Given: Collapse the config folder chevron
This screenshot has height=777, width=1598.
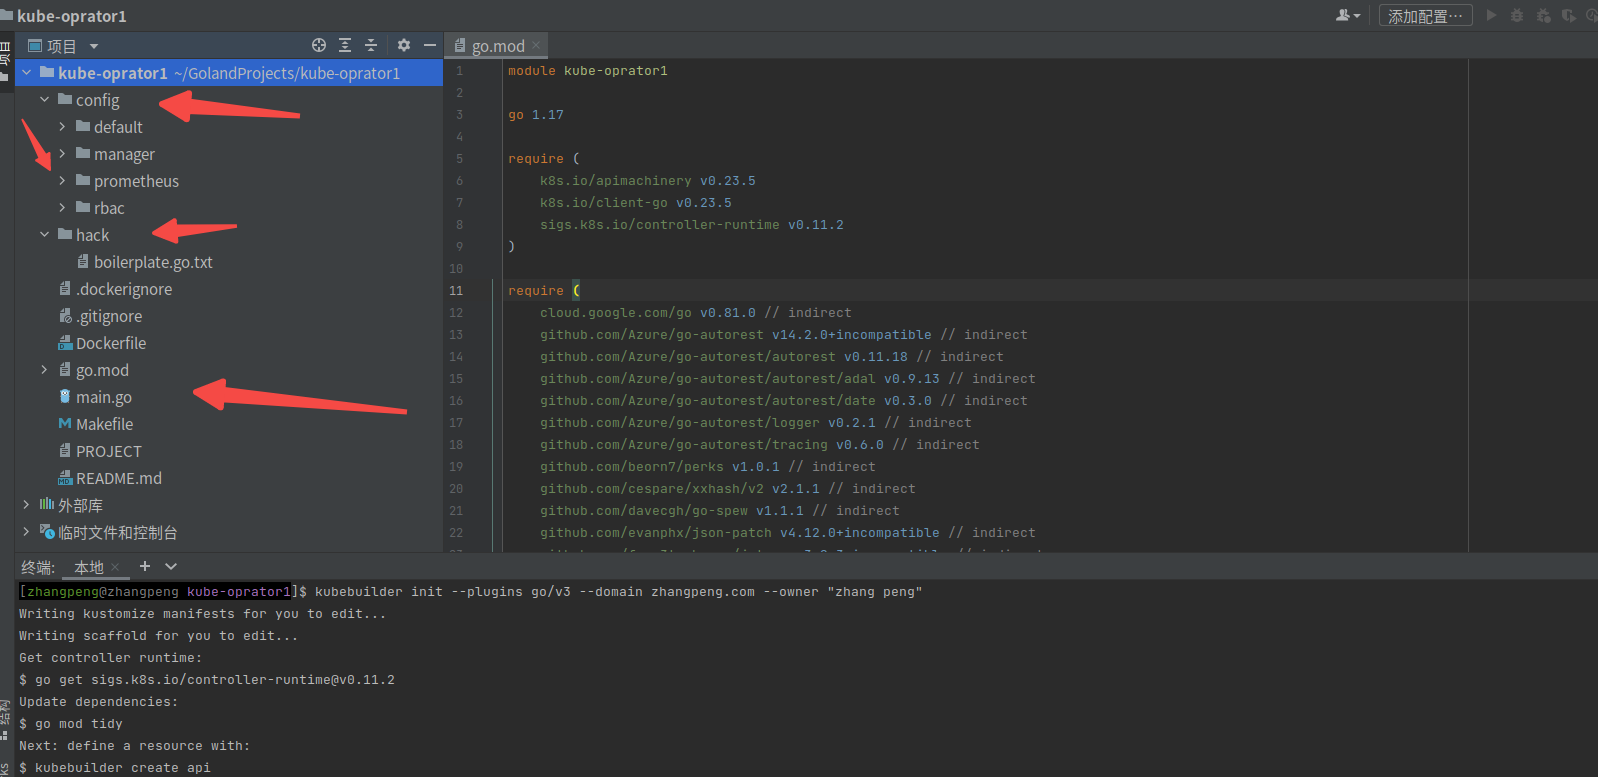Looking at the screenshot, I should coord(44,99).
